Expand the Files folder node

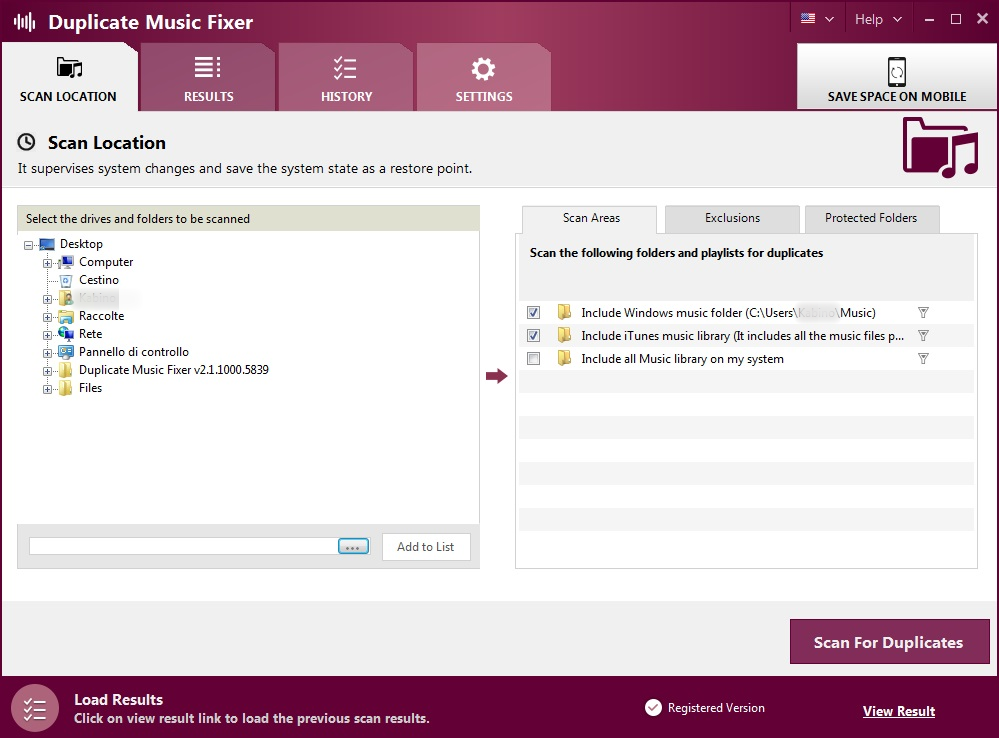pos(47,389)
